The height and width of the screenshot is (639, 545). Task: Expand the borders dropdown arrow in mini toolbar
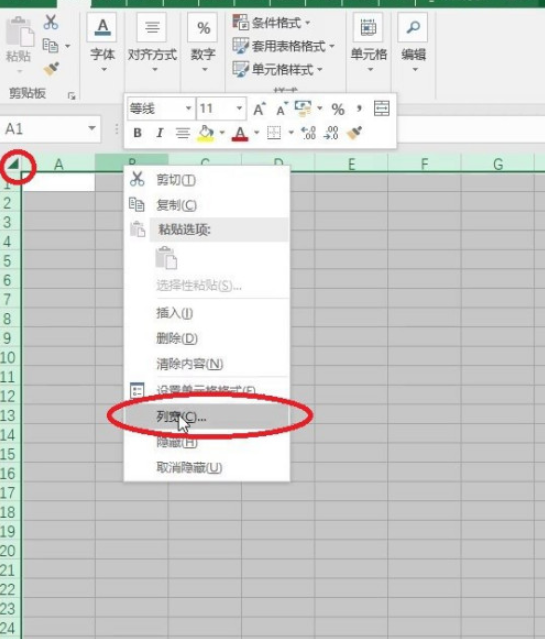click(x=291, y=132)
